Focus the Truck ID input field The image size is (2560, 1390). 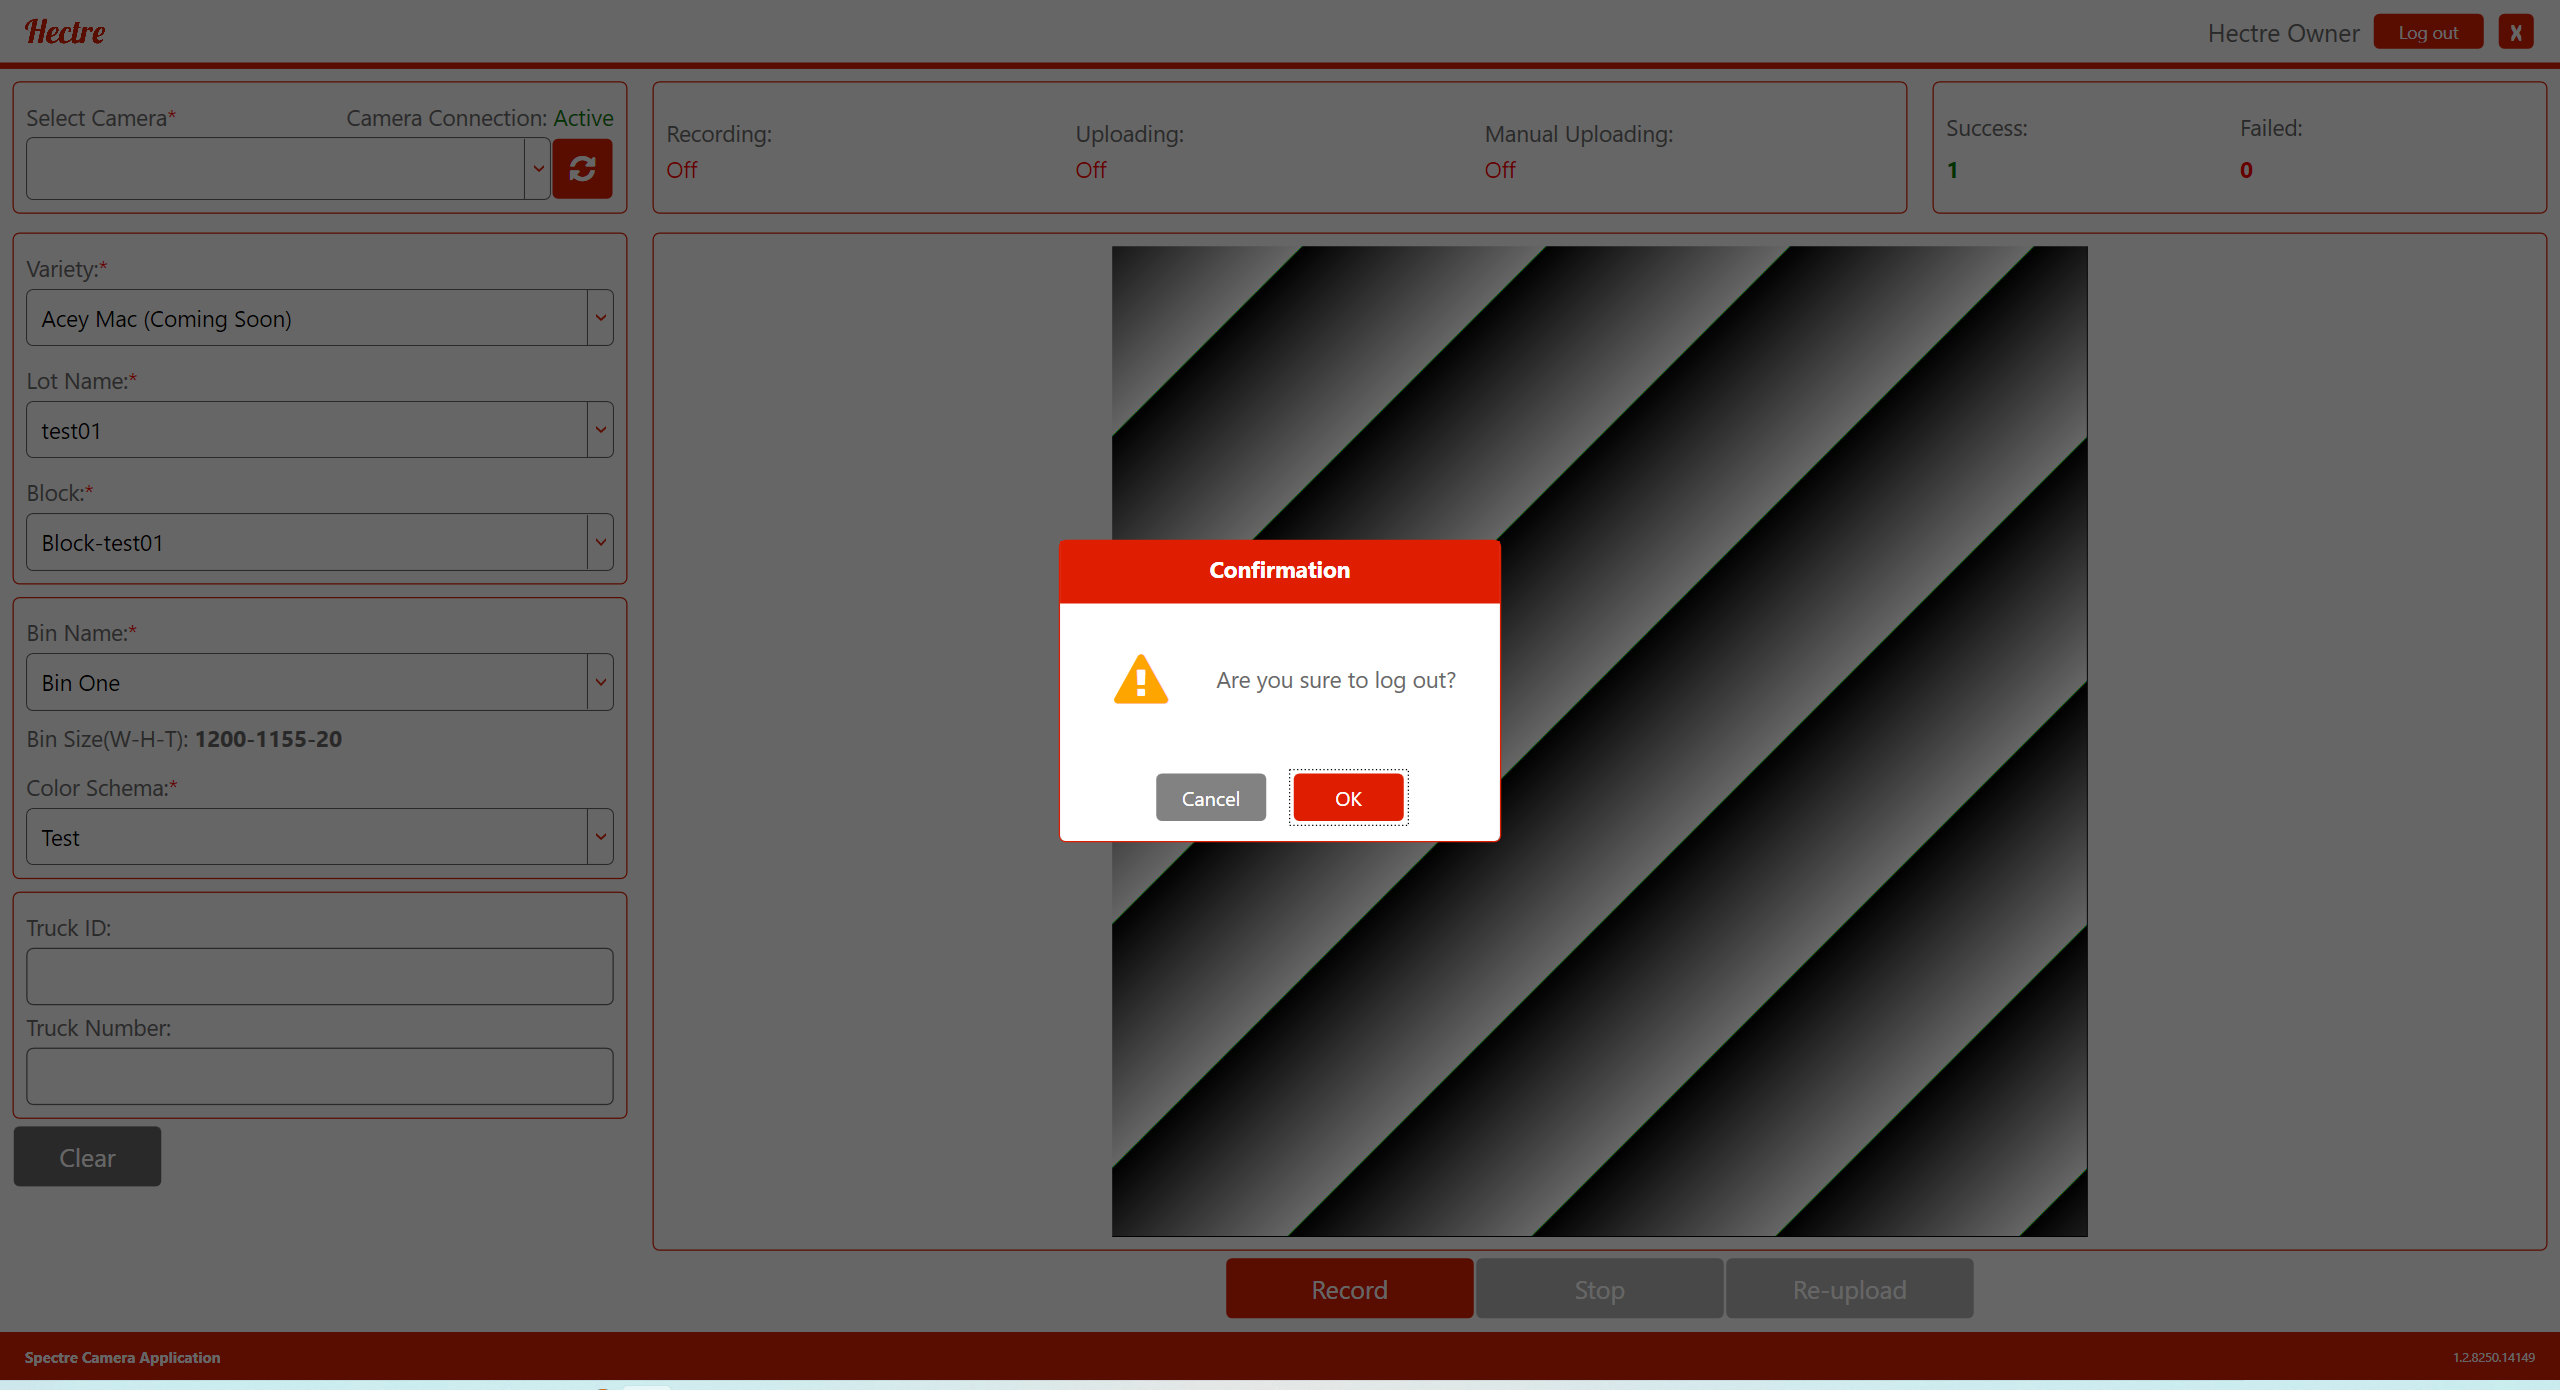point(320,976)
